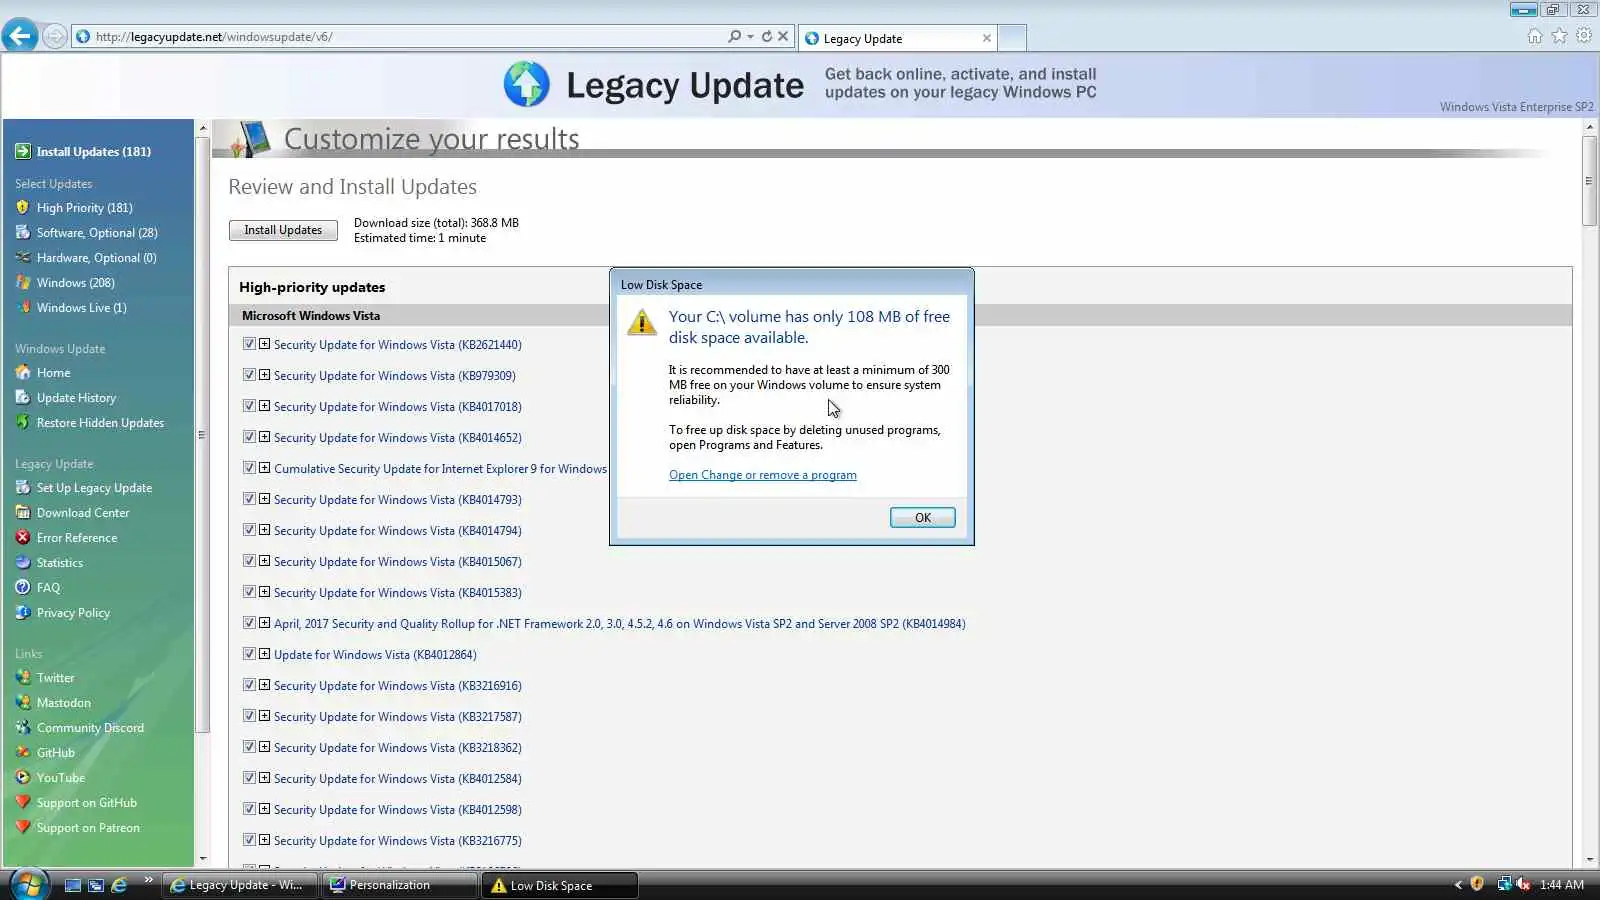Expand details for KB4015383 update
This screenshot has width=1600, height=900.
pyautogui.click(x=264, y=592)
